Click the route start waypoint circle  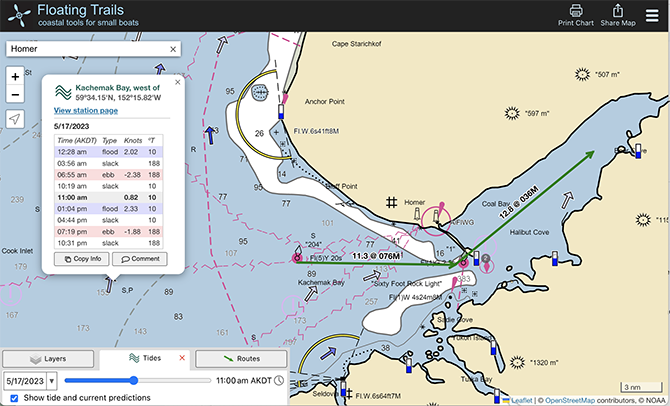pyautogui.click(x=297, y=258)
